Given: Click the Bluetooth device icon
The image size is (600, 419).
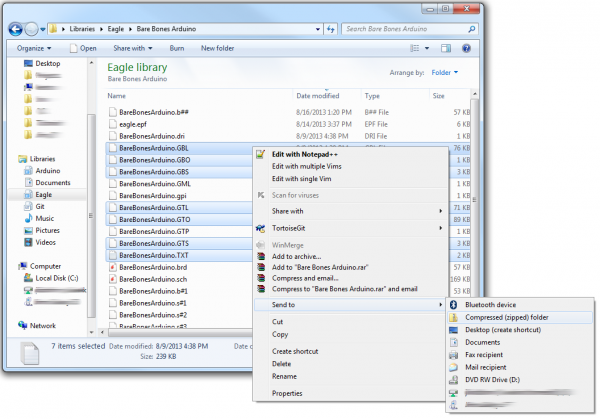Looking at the screenshot, I should coord(454,304).
